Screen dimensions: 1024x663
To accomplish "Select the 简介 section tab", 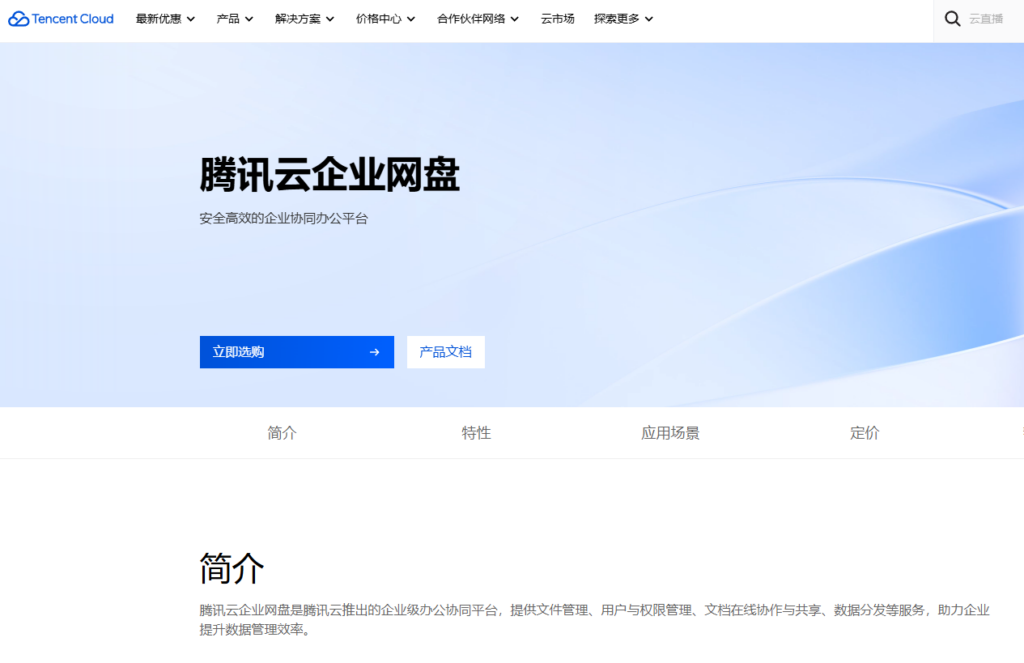I will 282,432.
